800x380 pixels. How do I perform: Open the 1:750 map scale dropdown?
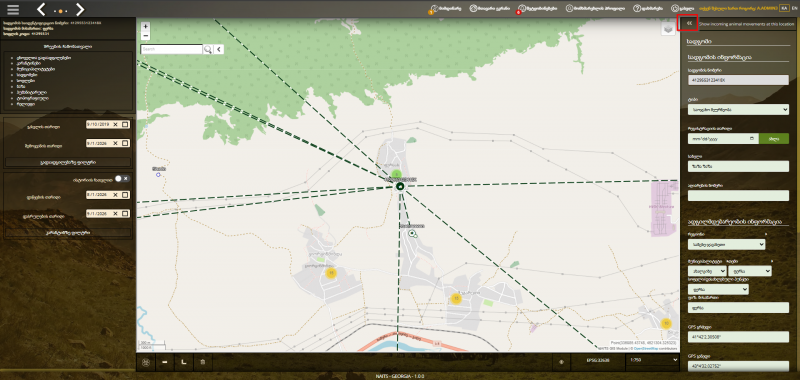click(x=654, y=360)
